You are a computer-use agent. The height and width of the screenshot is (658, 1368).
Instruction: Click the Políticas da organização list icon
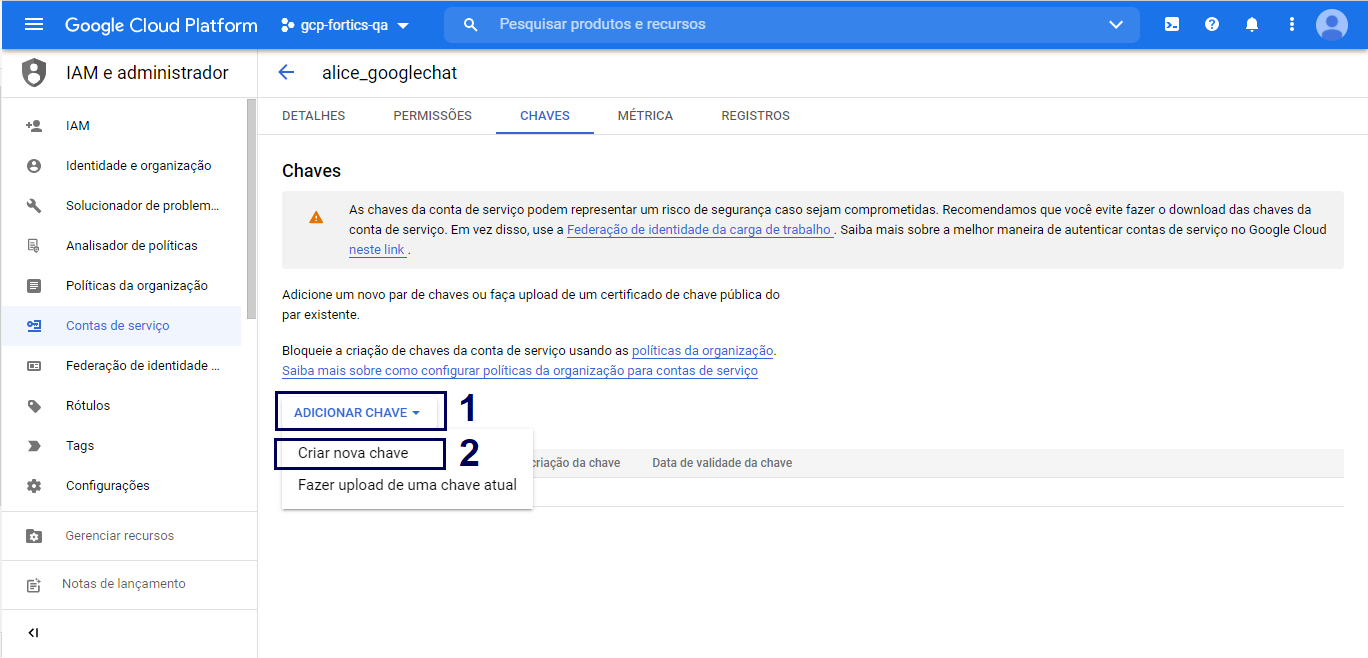click(x=34, y=286)
